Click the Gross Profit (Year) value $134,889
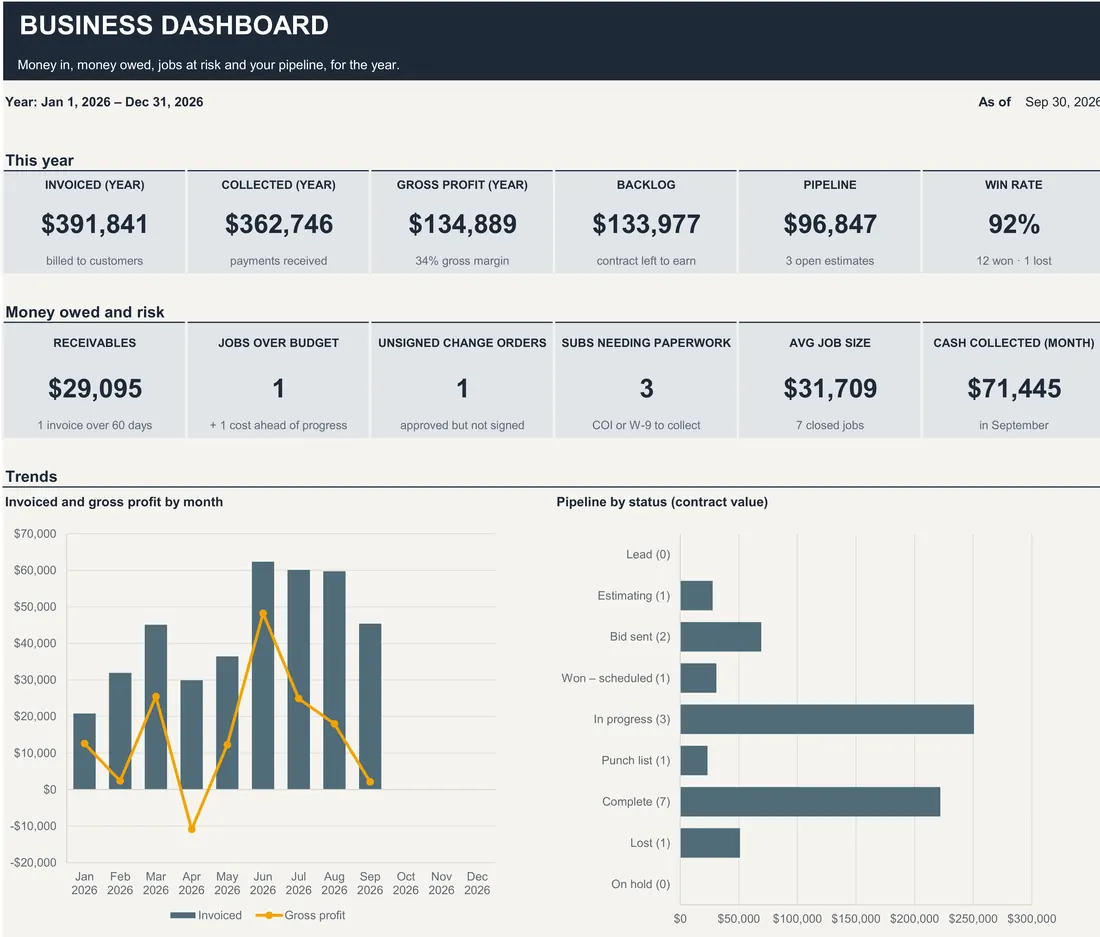The width and height of the screenshot is (1100, 937). coord(462,224)
